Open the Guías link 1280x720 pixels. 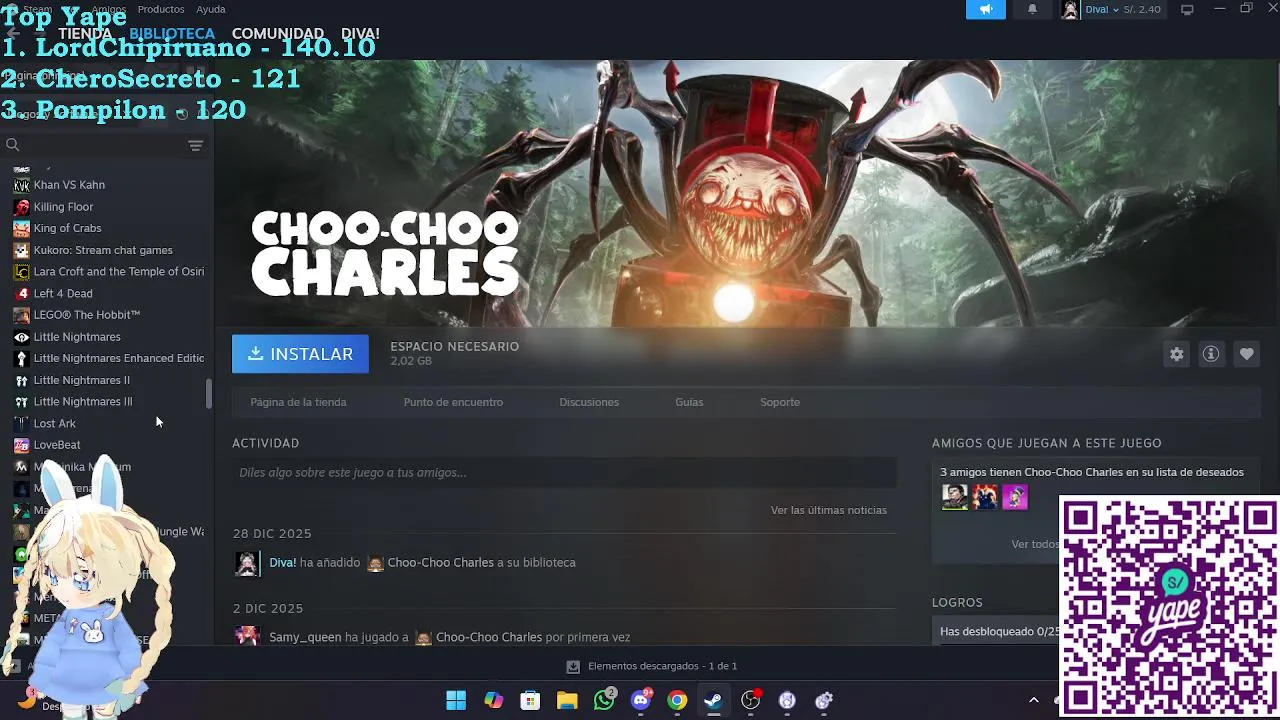(x=689, y=402)
